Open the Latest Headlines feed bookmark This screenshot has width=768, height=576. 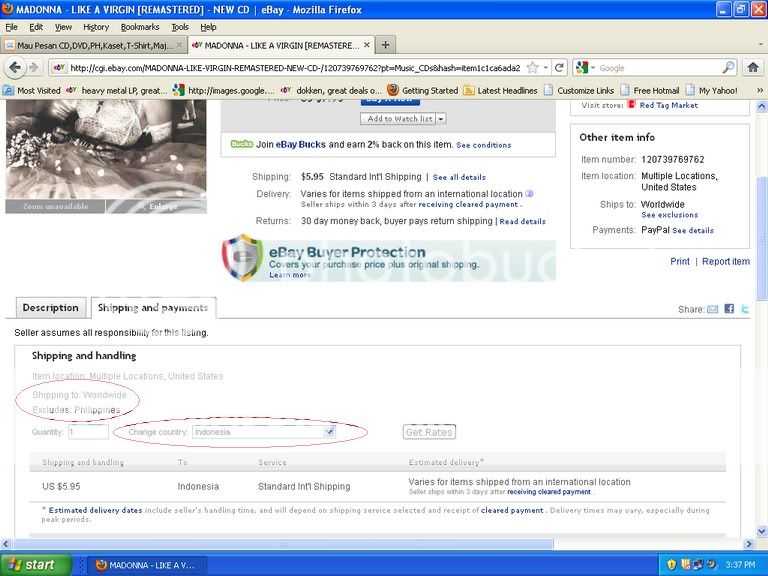coord(500,90)
